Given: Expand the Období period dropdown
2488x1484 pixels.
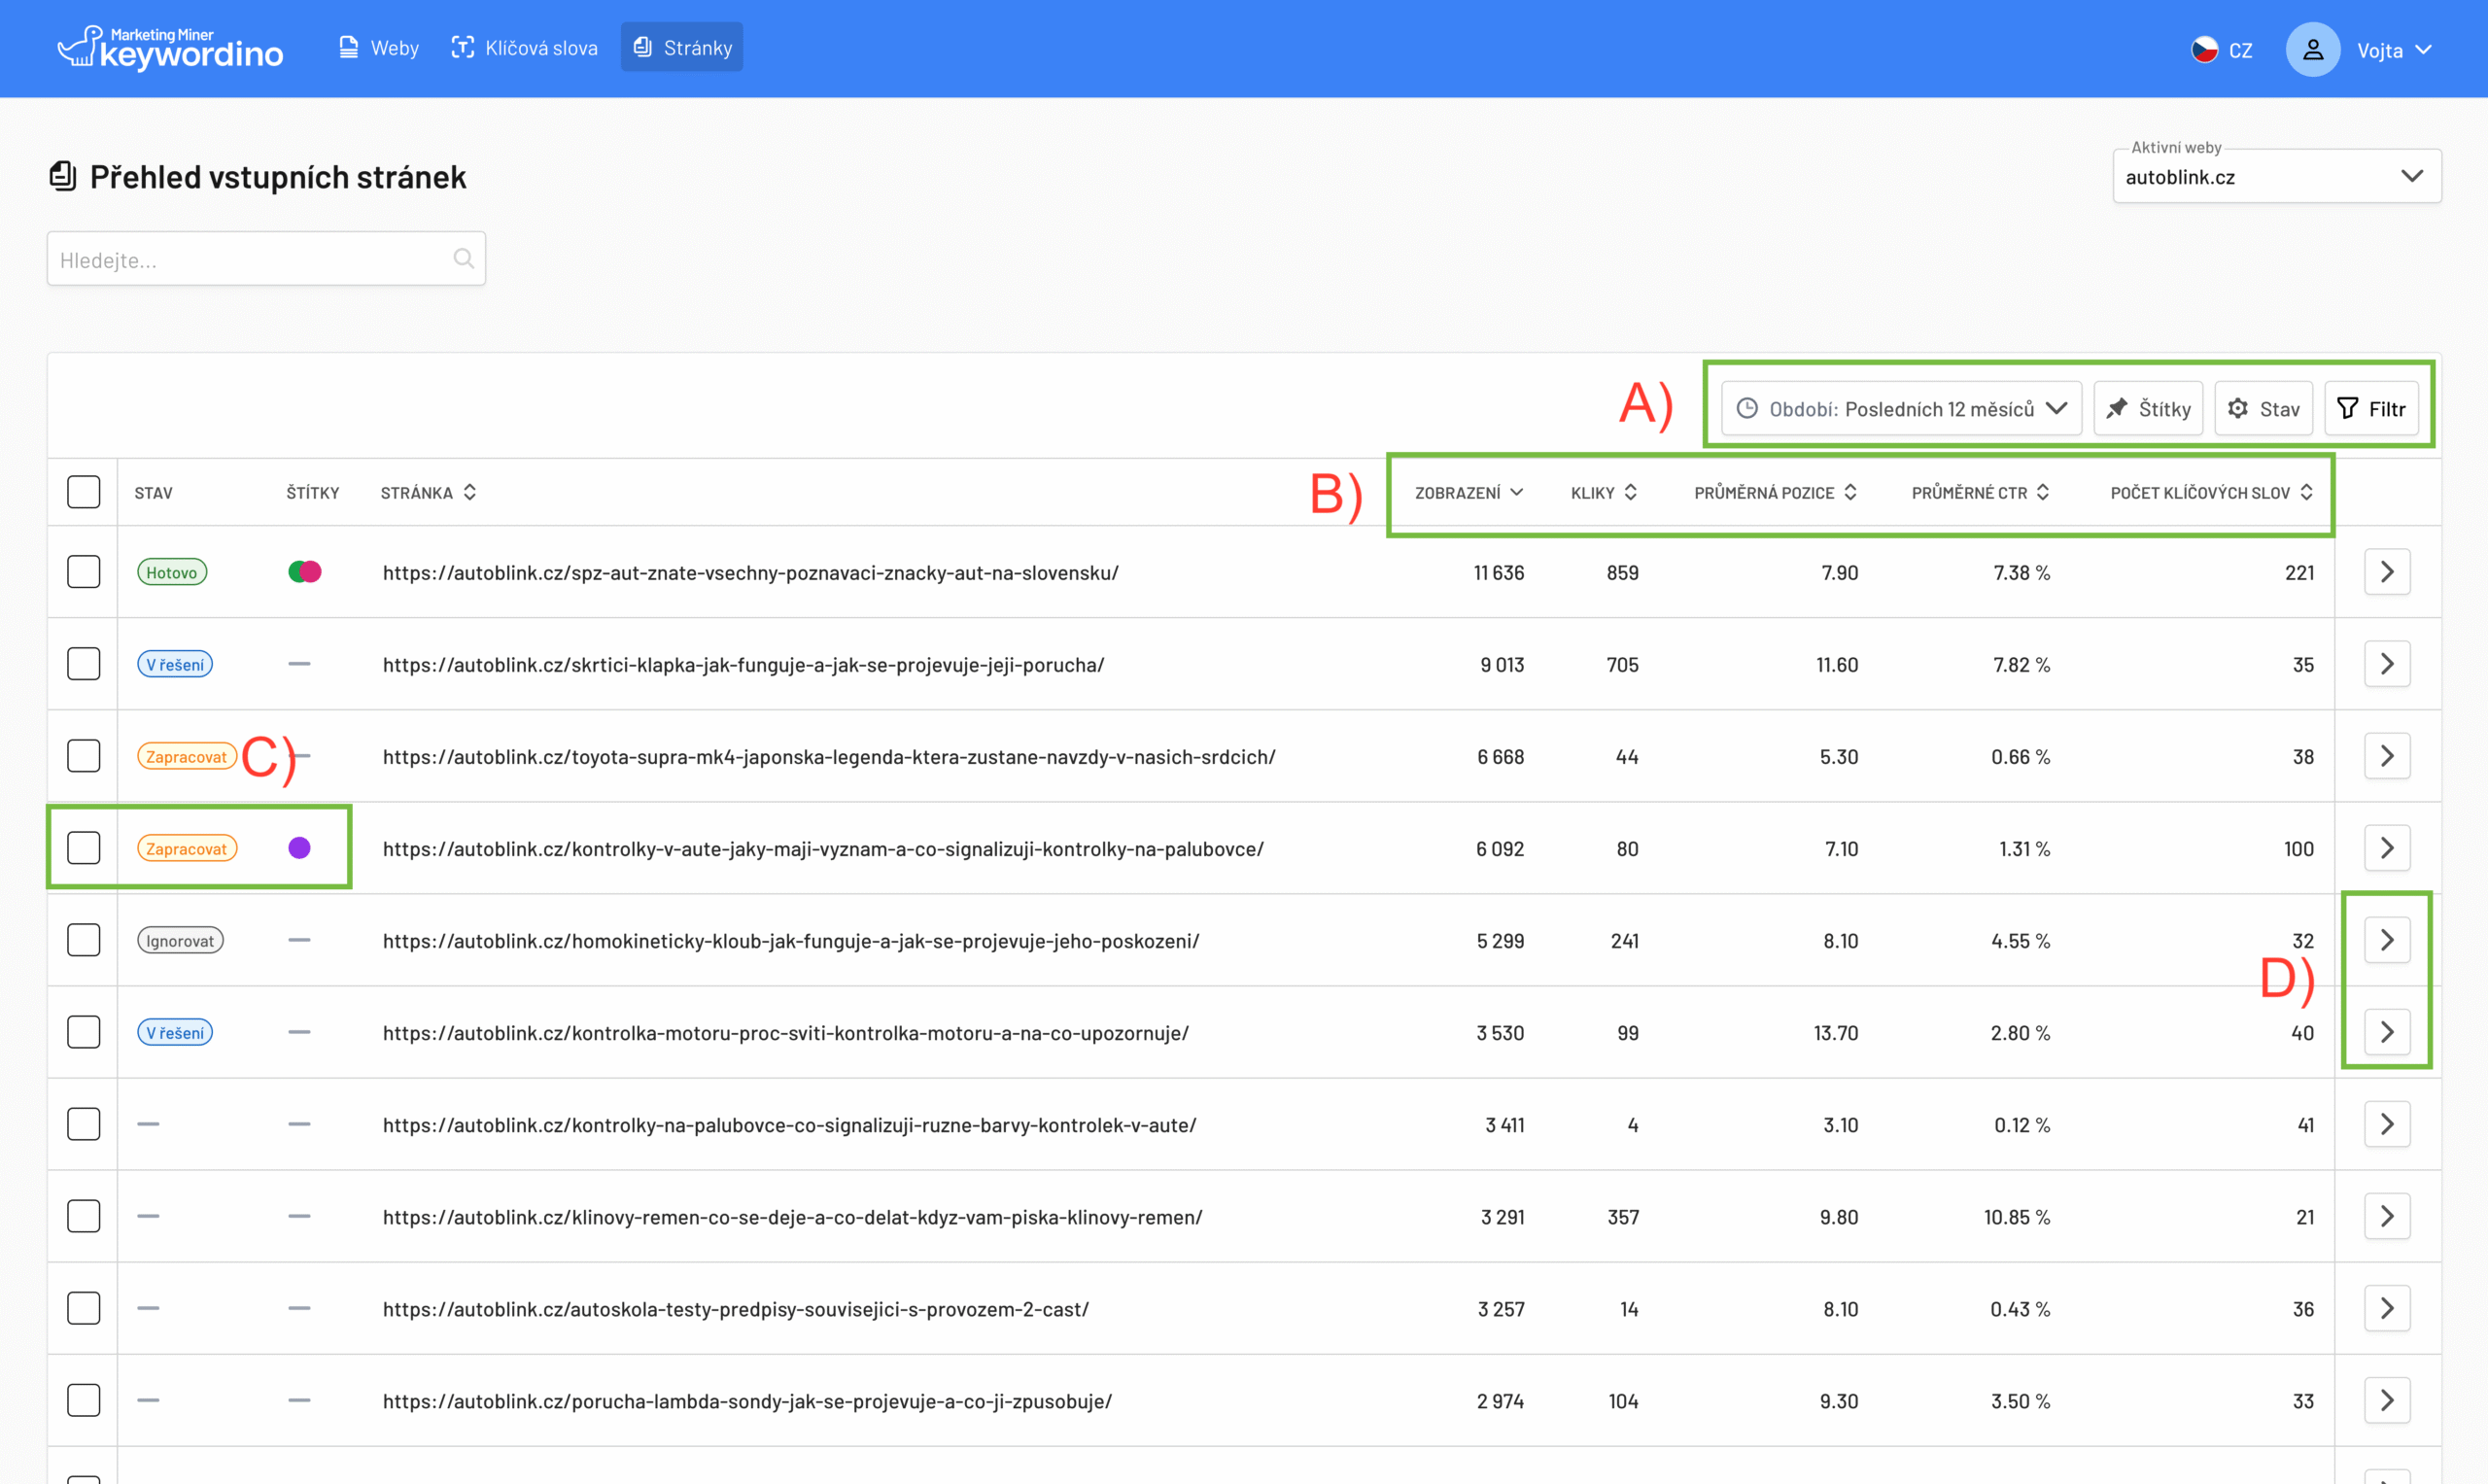Looking at the screenshot, I should (1901, 408).
